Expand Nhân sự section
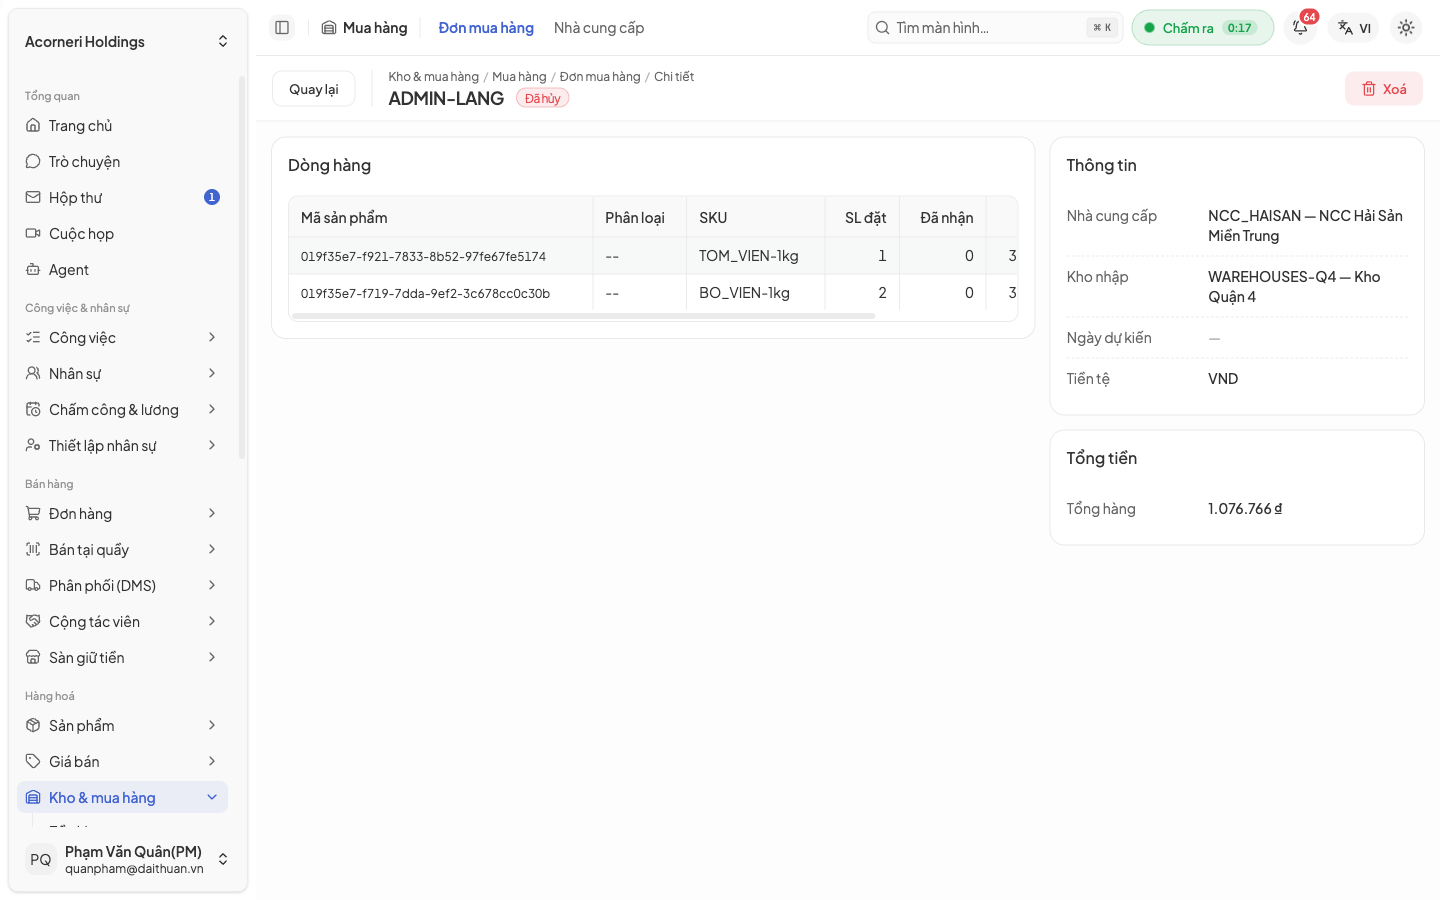1440x900 pixels. [123, 374]
